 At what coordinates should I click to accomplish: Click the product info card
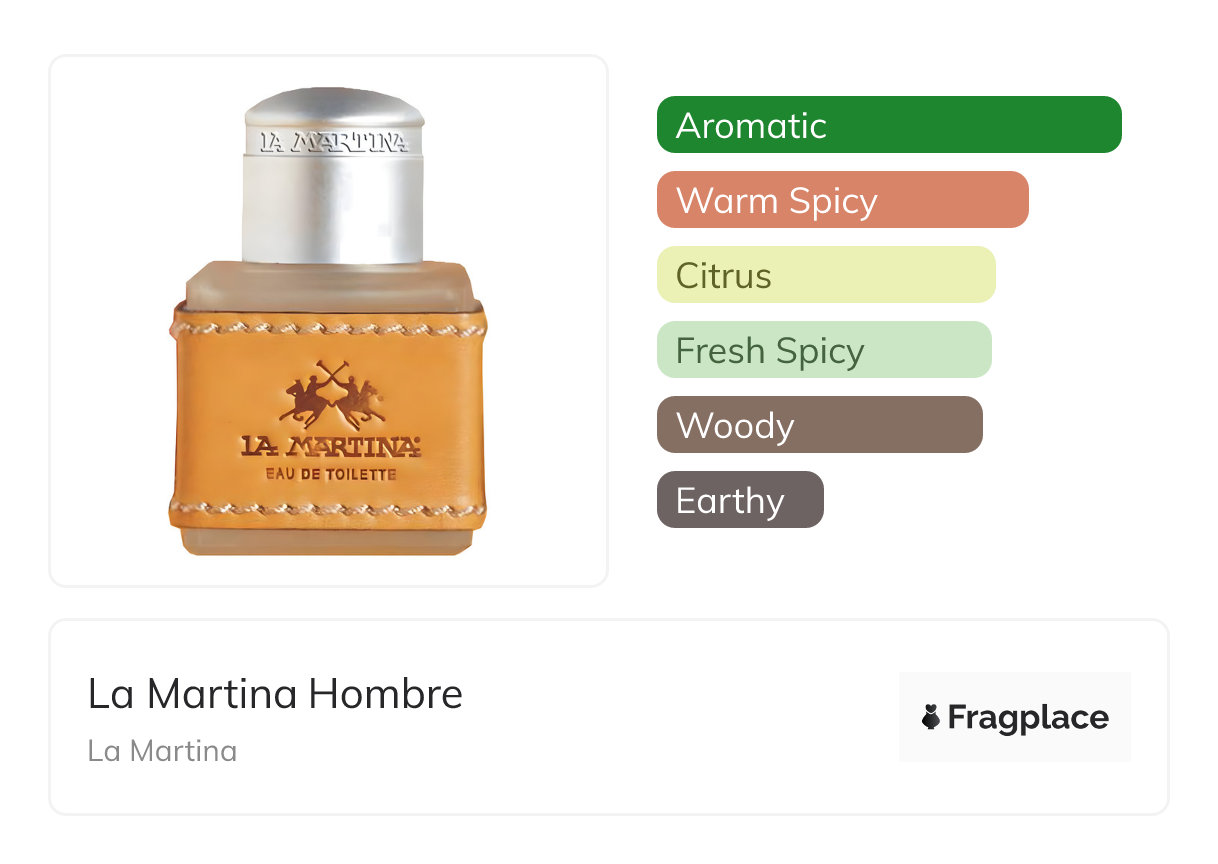click(x=609, y=717)
